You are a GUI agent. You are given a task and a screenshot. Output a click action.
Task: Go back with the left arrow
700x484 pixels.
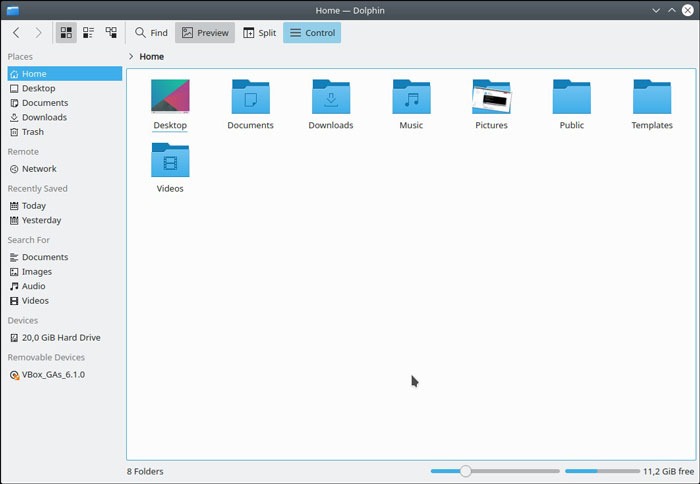click(x=16, y=33)
